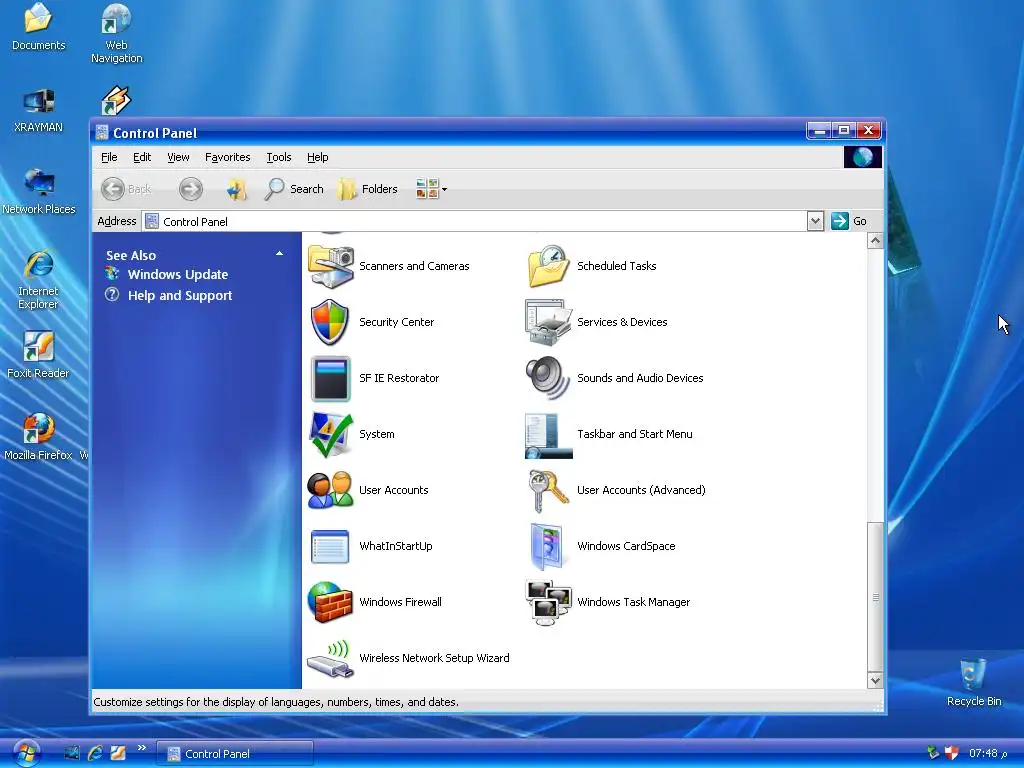Open the View menu
This screenshot has height=768, width=1024.
coord(178,157)
